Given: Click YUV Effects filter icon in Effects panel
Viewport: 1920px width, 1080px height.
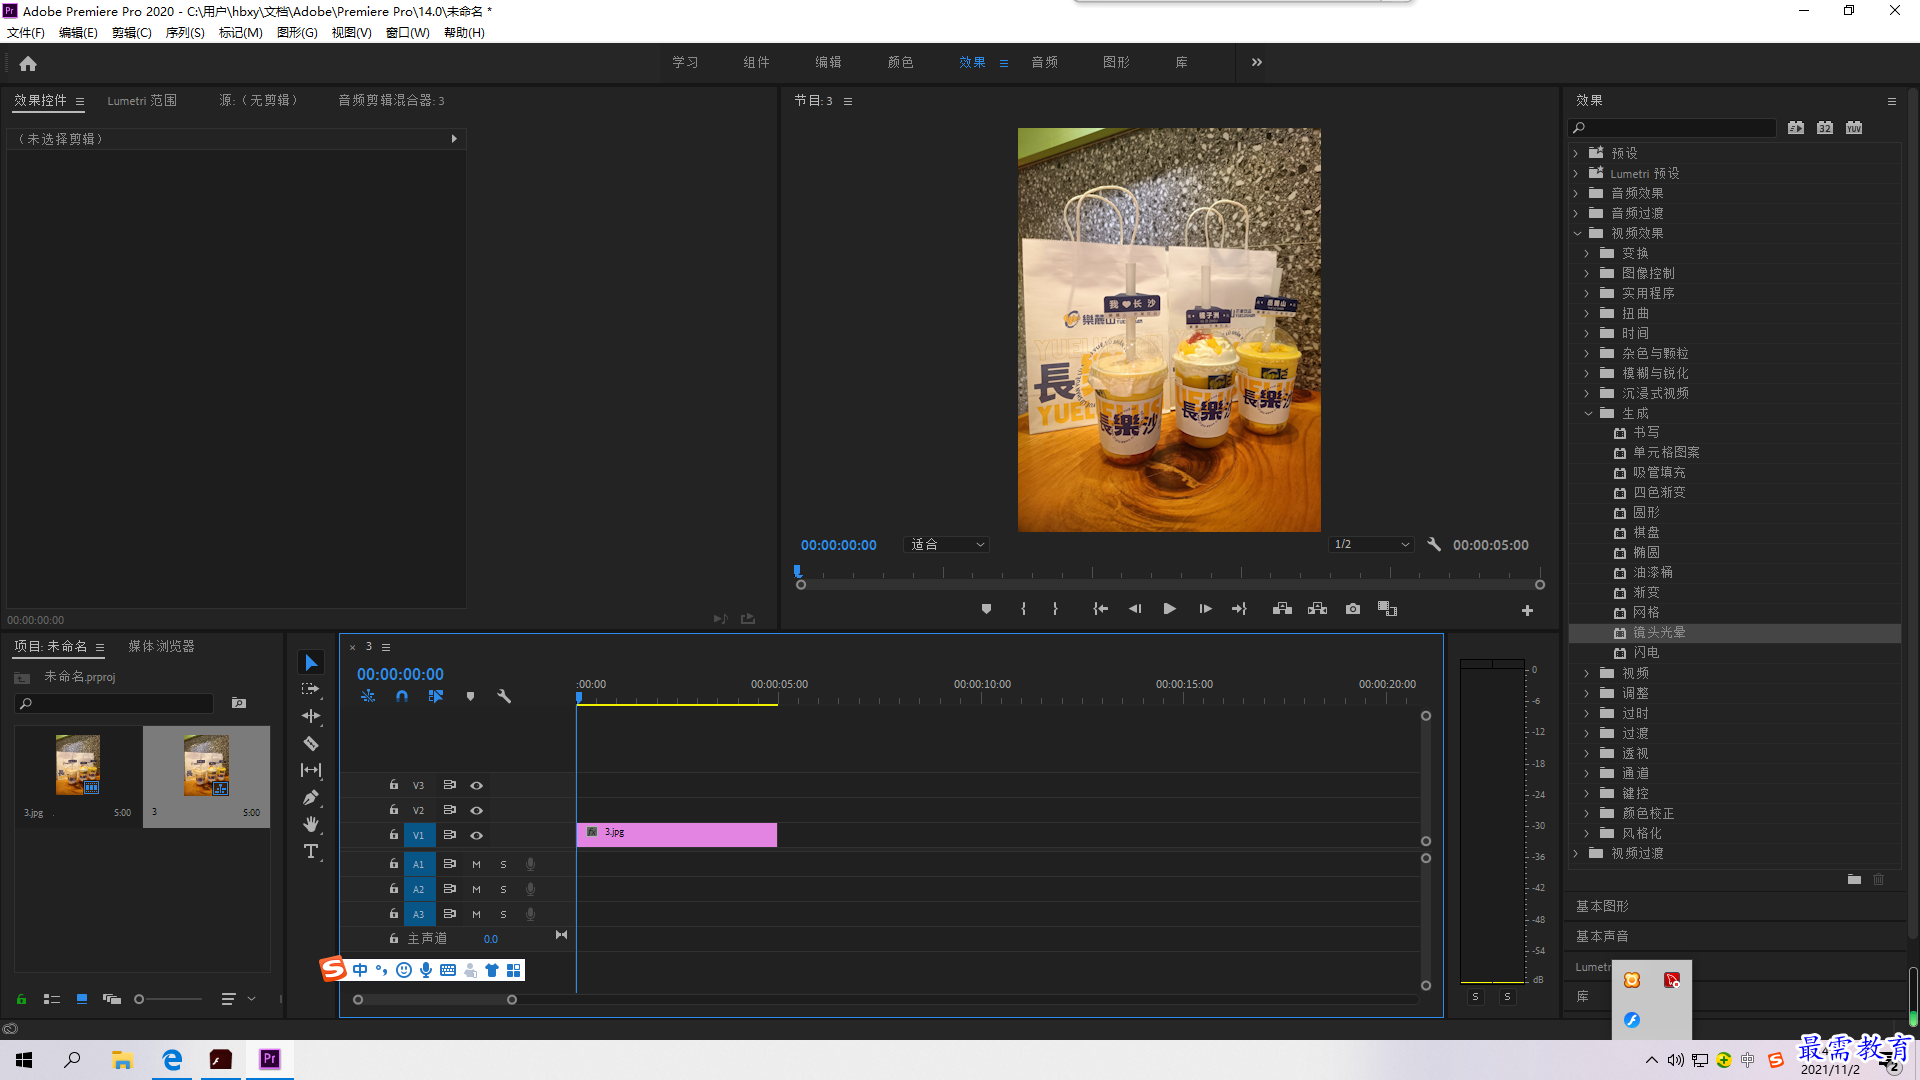Looking at the screenshot, I should tap(1854, 128).
